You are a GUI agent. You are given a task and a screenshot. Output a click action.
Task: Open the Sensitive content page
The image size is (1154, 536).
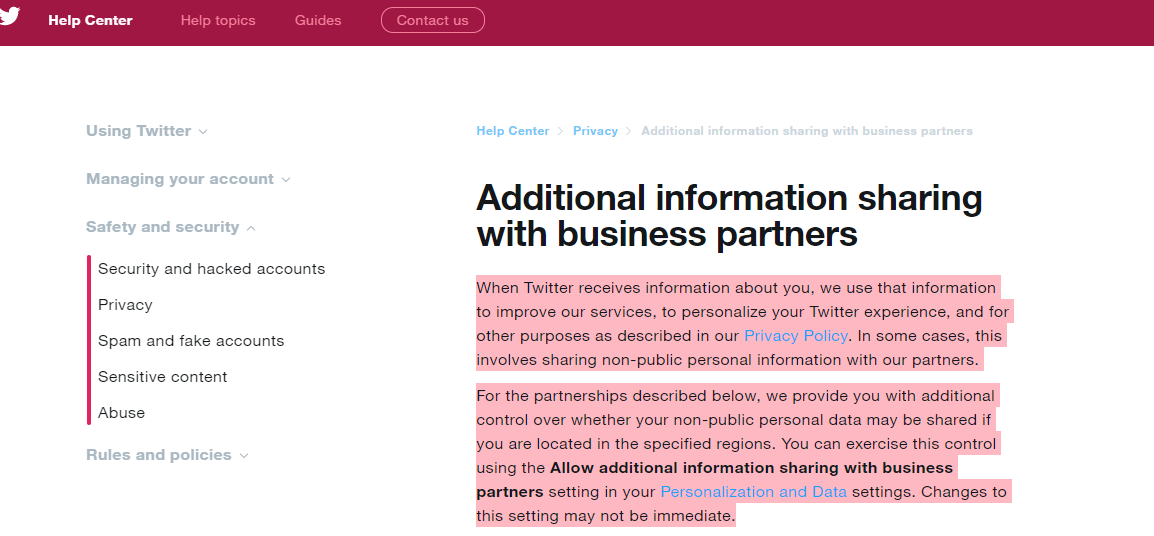tap(163, 377)
